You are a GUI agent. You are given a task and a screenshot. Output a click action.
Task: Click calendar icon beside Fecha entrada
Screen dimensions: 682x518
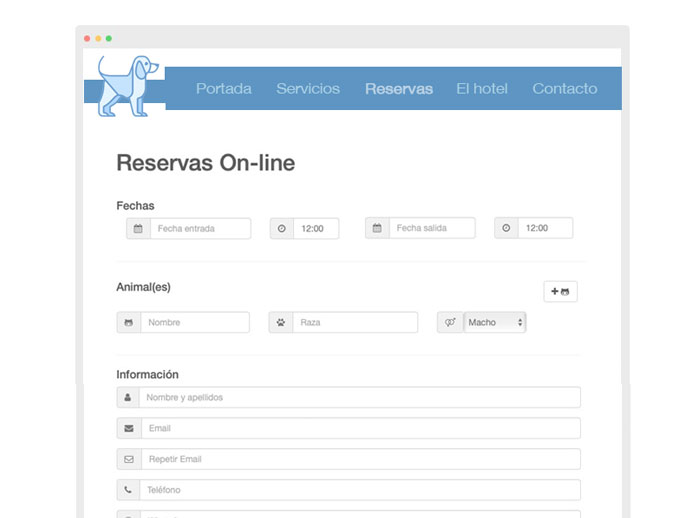(138, 229)
